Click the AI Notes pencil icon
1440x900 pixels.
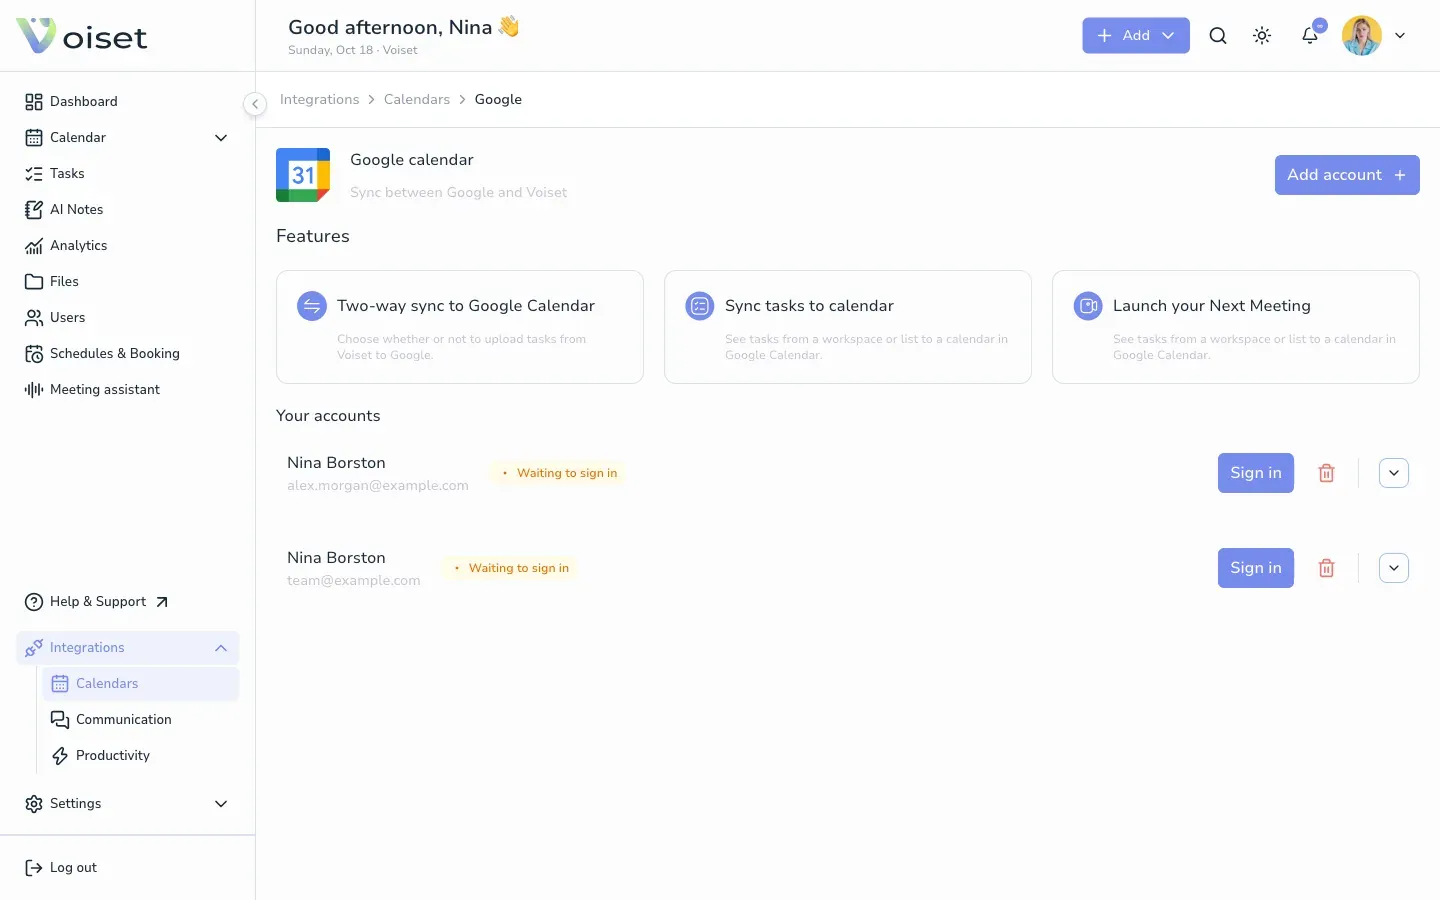(x=34, y=209)
